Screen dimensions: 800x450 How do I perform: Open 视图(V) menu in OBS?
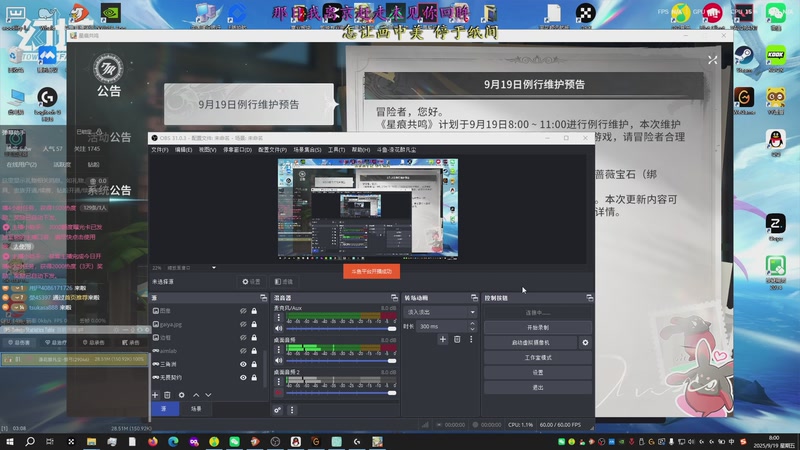(207, 150)
